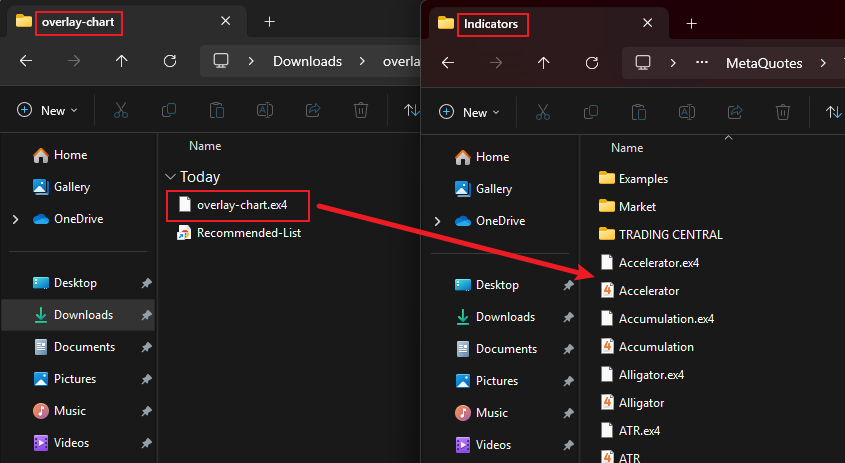This screenshot has height=463, width=845.
Task: Open New dropdown in Indicators window
Action: point(469,113)
